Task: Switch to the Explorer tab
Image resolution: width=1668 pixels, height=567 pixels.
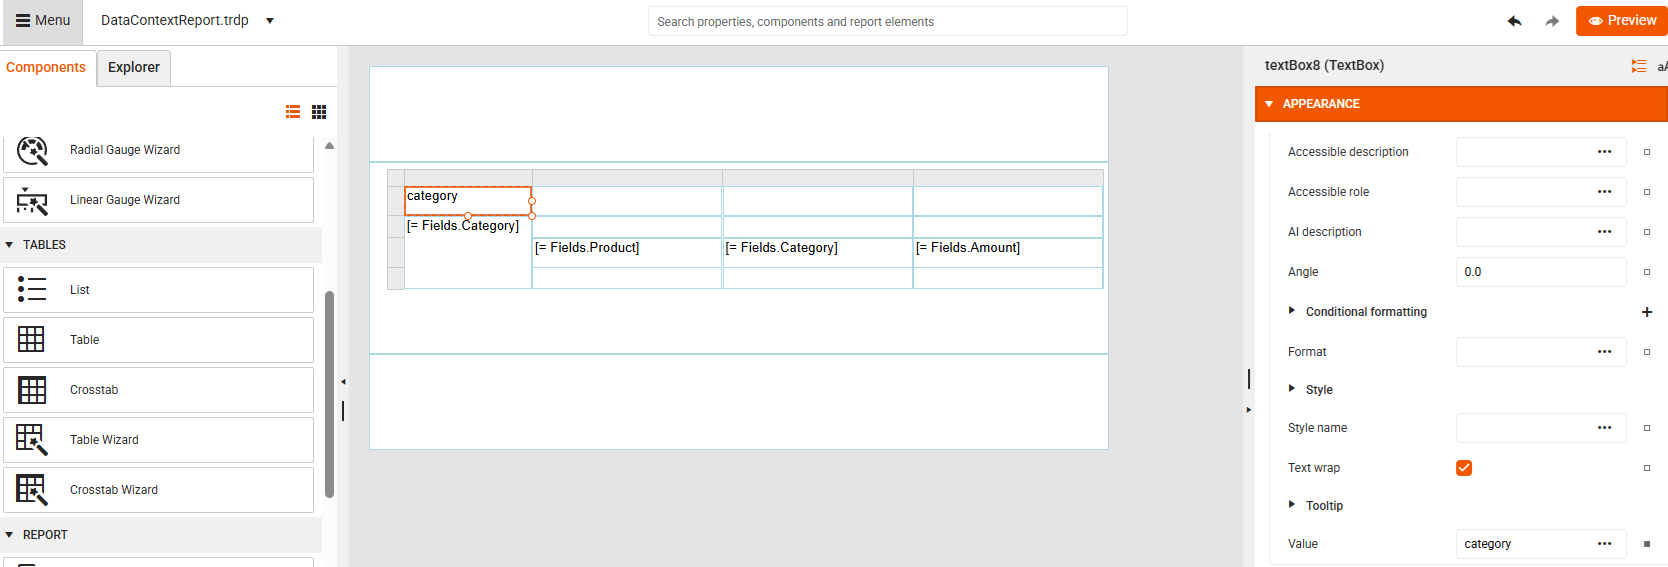Action: (134, 68)
